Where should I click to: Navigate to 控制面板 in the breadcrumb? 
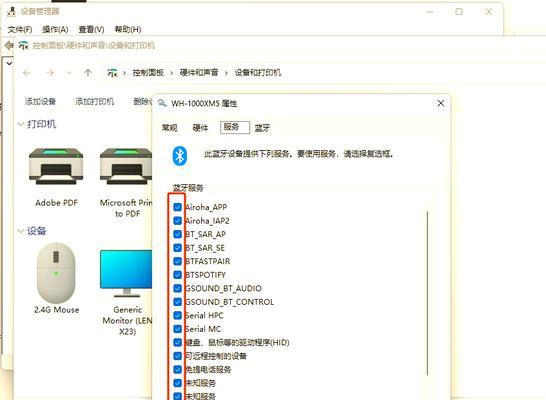(x=148, y=72)
